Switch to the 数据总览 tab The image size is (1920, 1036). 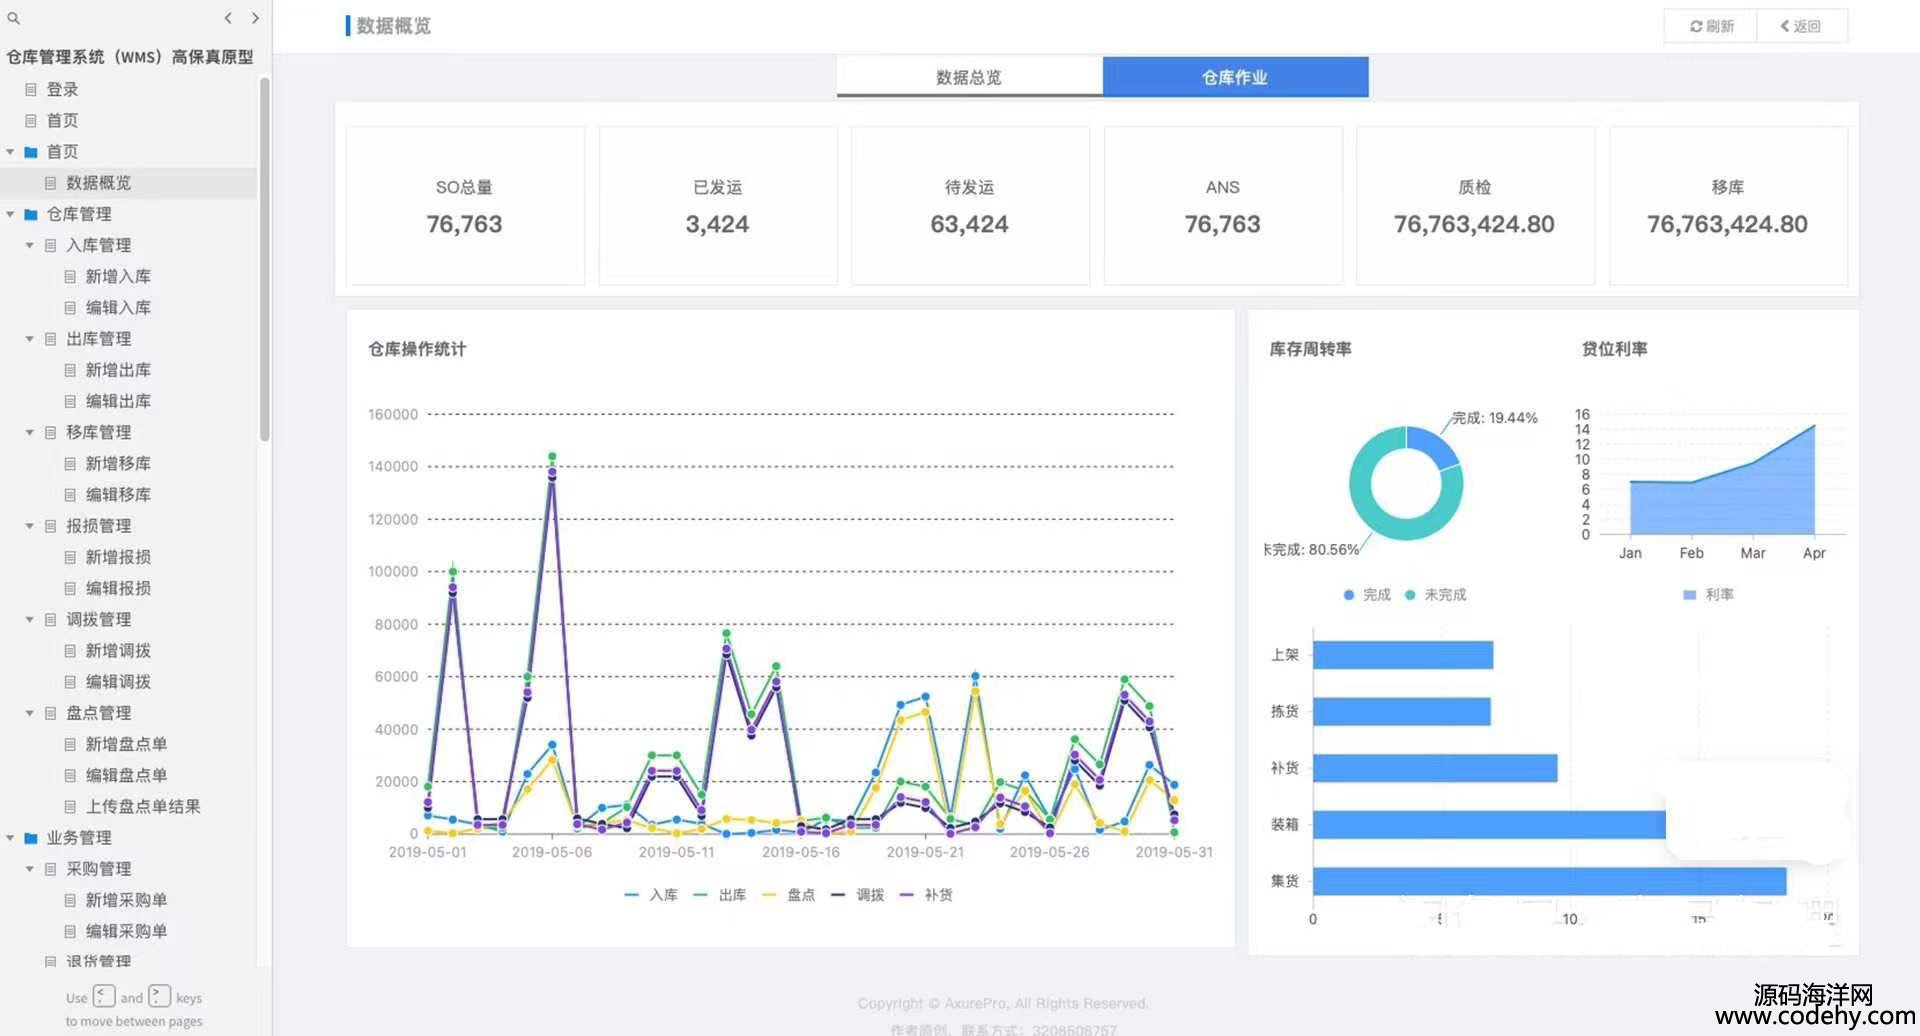coord(968,77)
